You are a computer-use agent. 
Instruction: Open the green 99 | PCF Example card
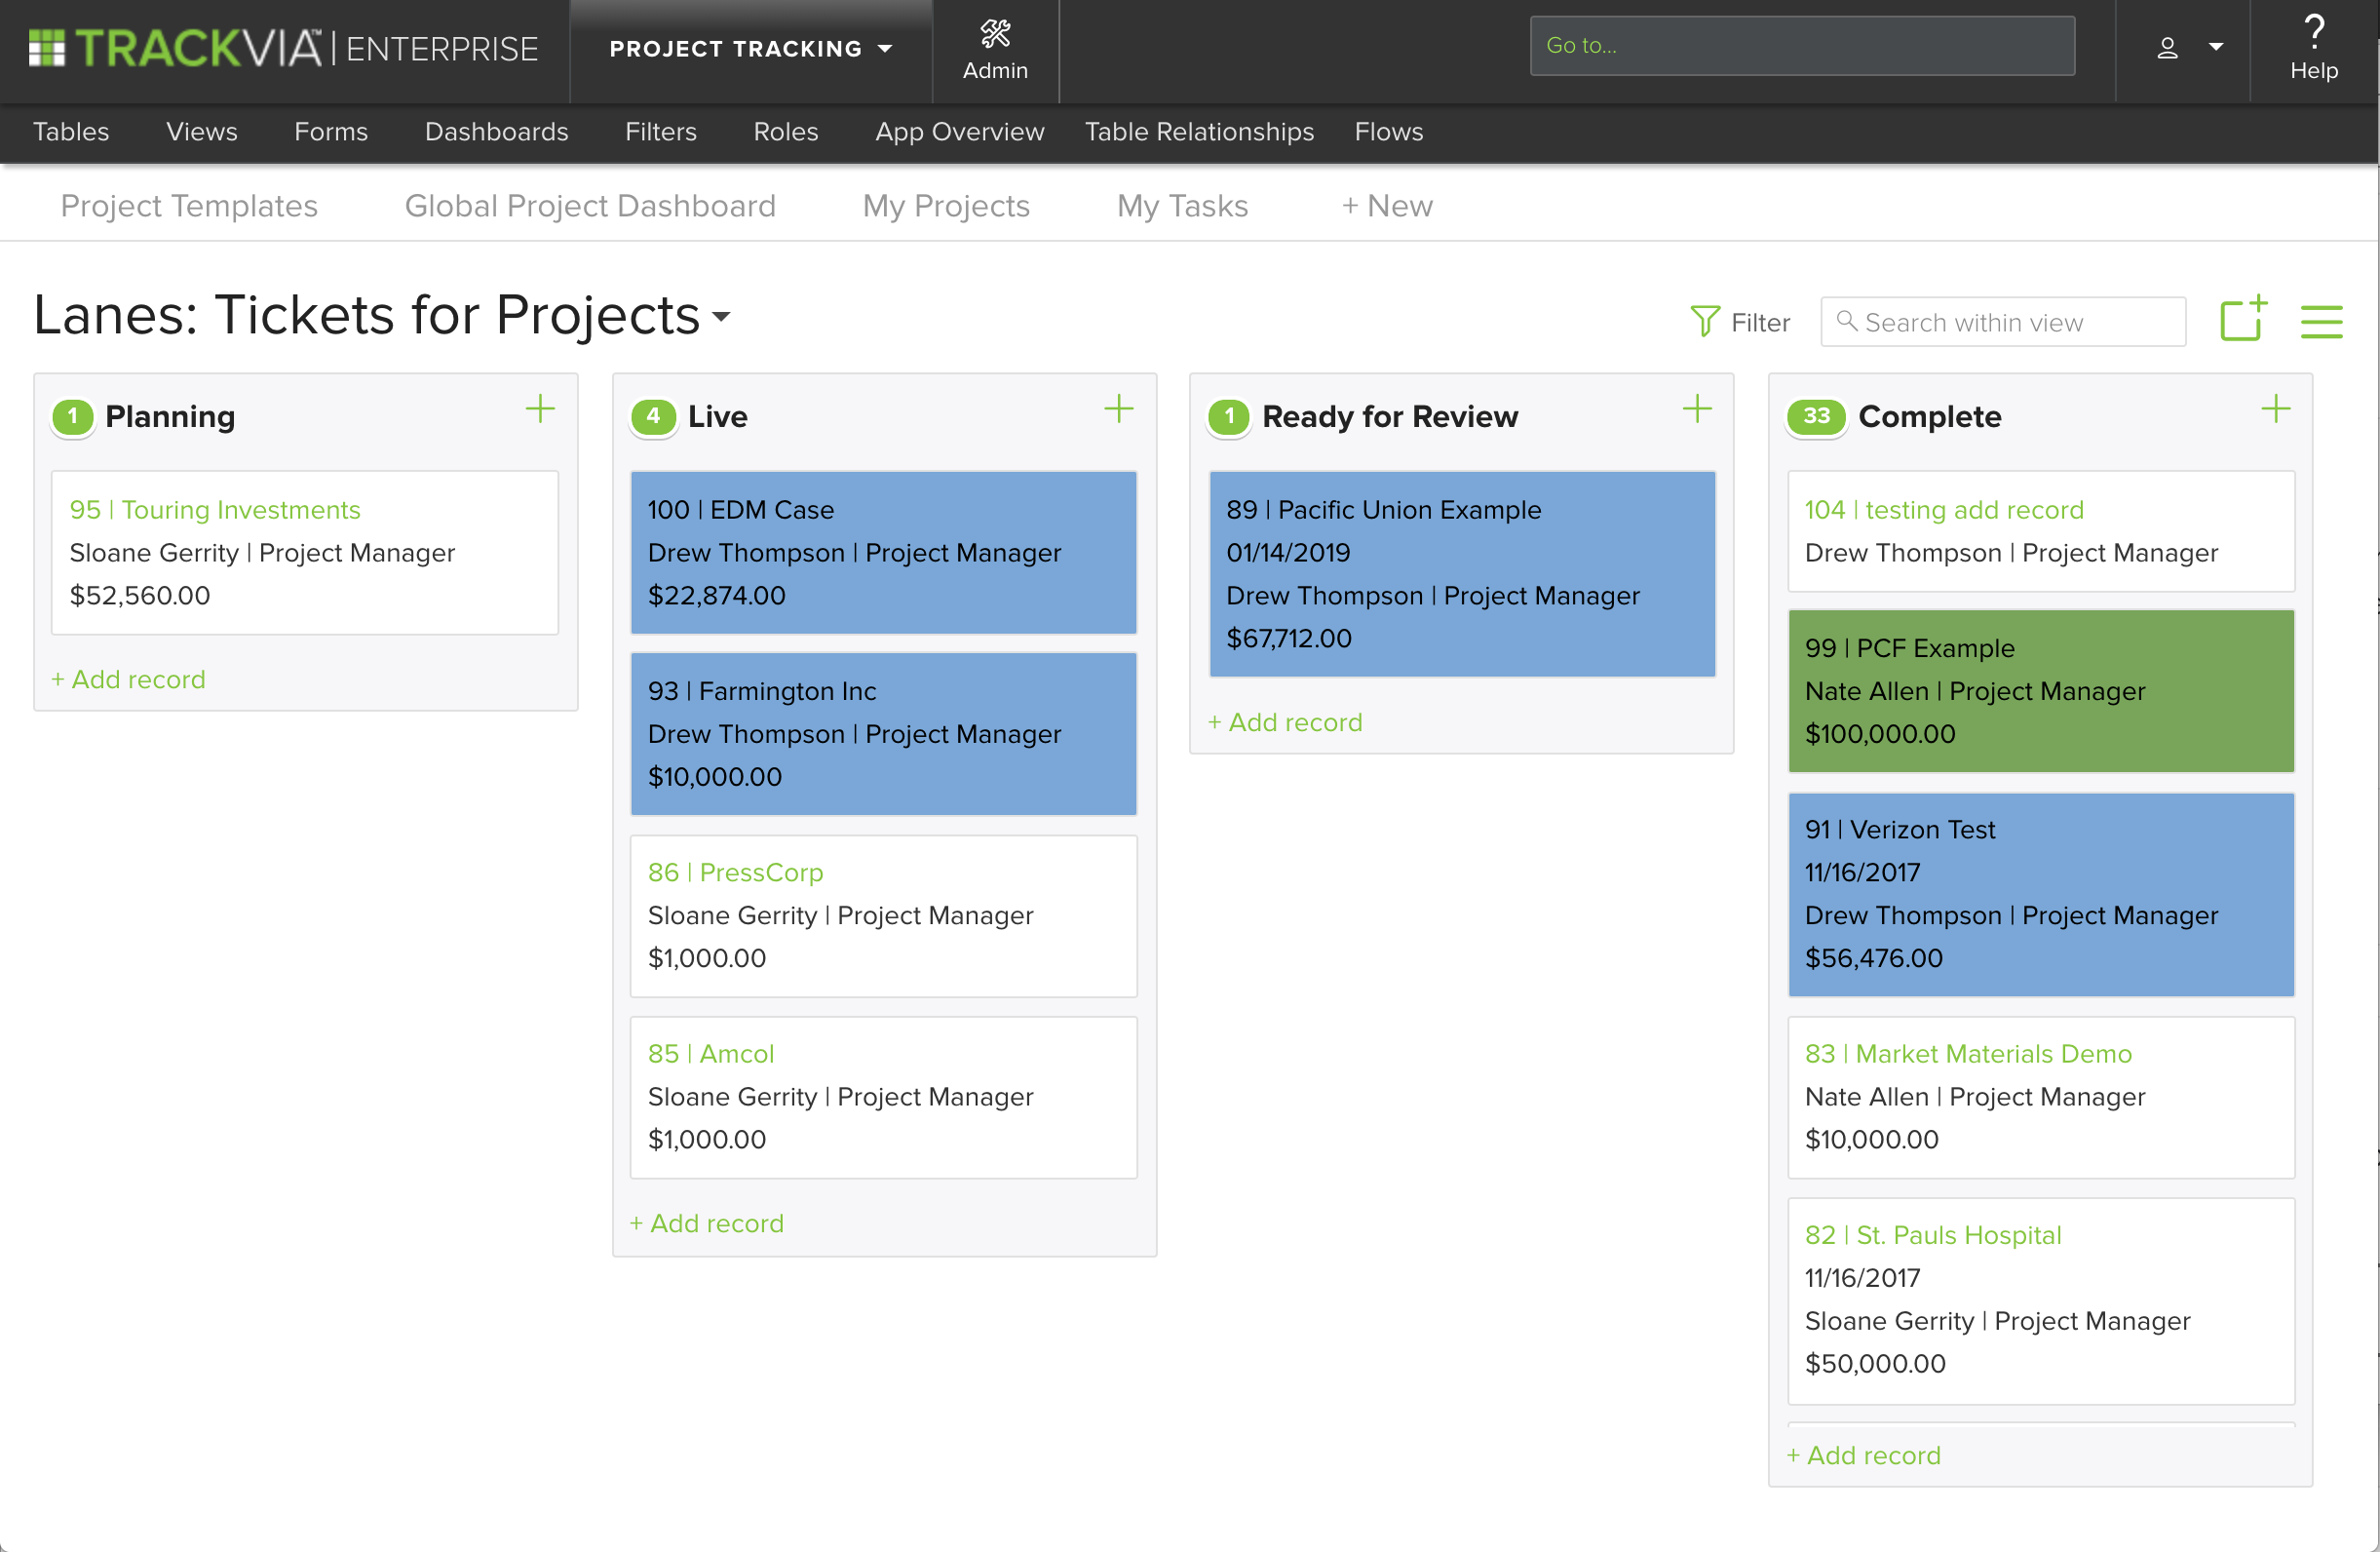click(x=2041, y=691)
